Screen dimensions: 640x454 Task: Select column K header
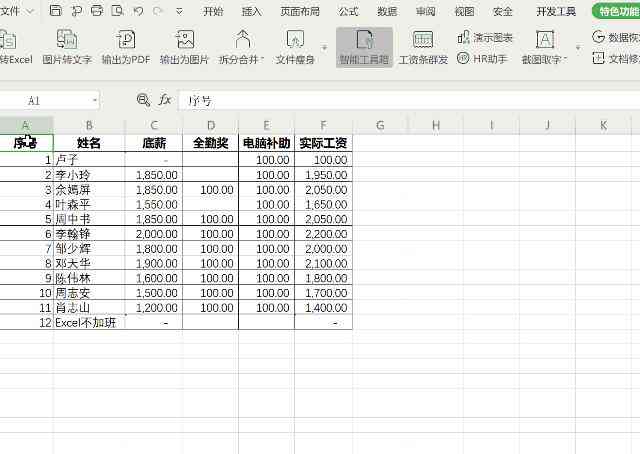[x=603, y=125]
